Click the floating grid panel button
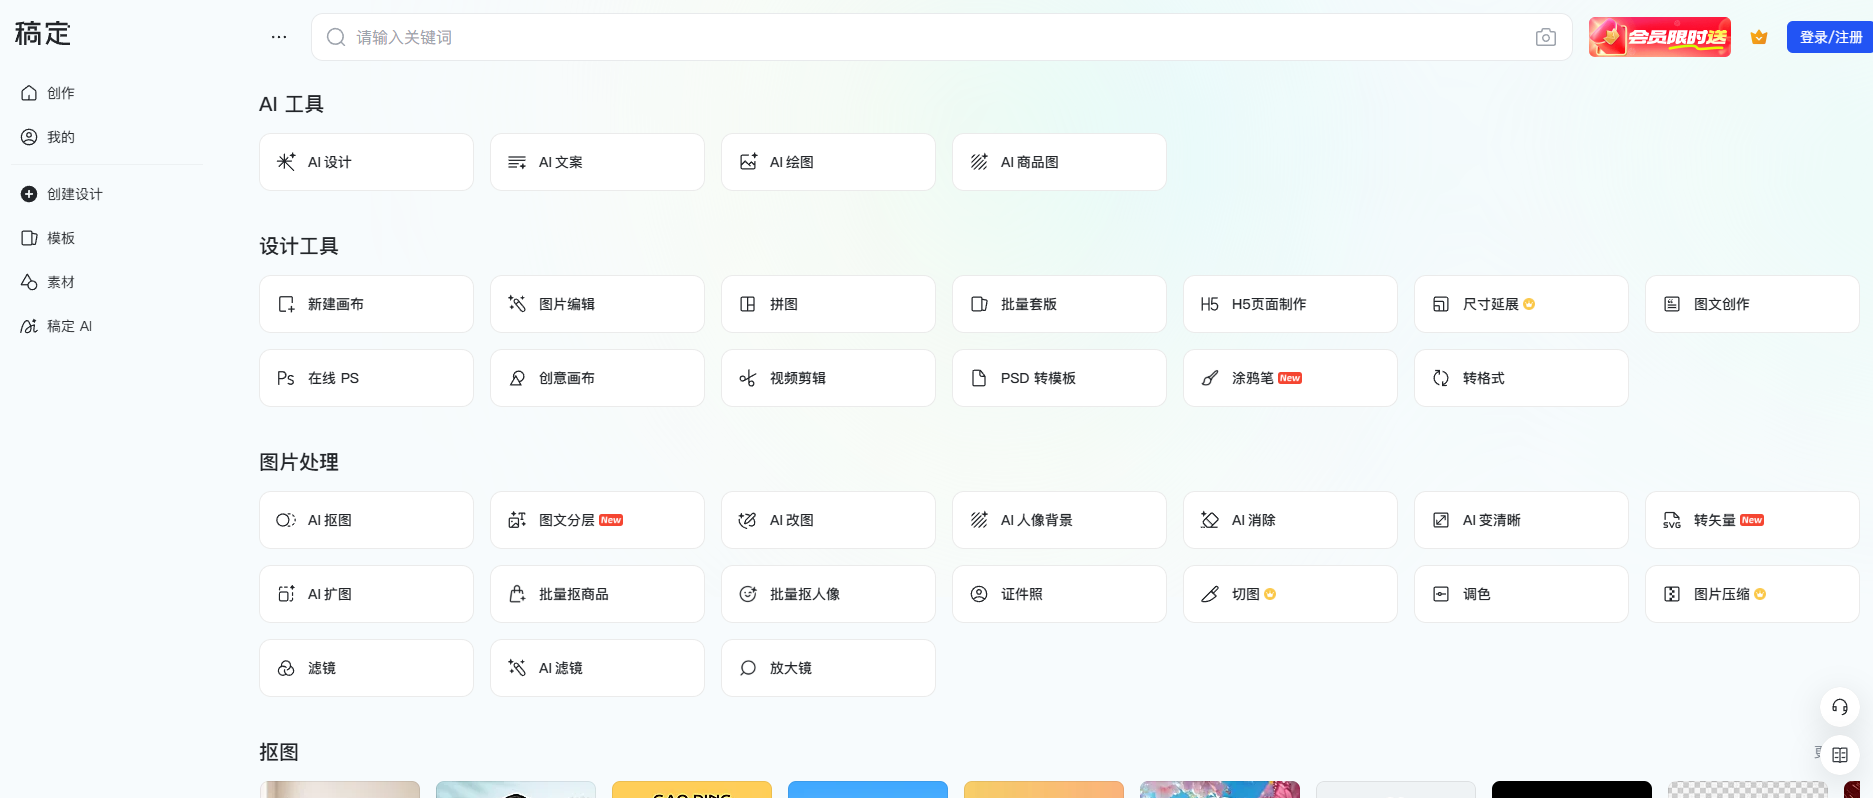Screen dimensions: 1873x798 point(1840,755)
